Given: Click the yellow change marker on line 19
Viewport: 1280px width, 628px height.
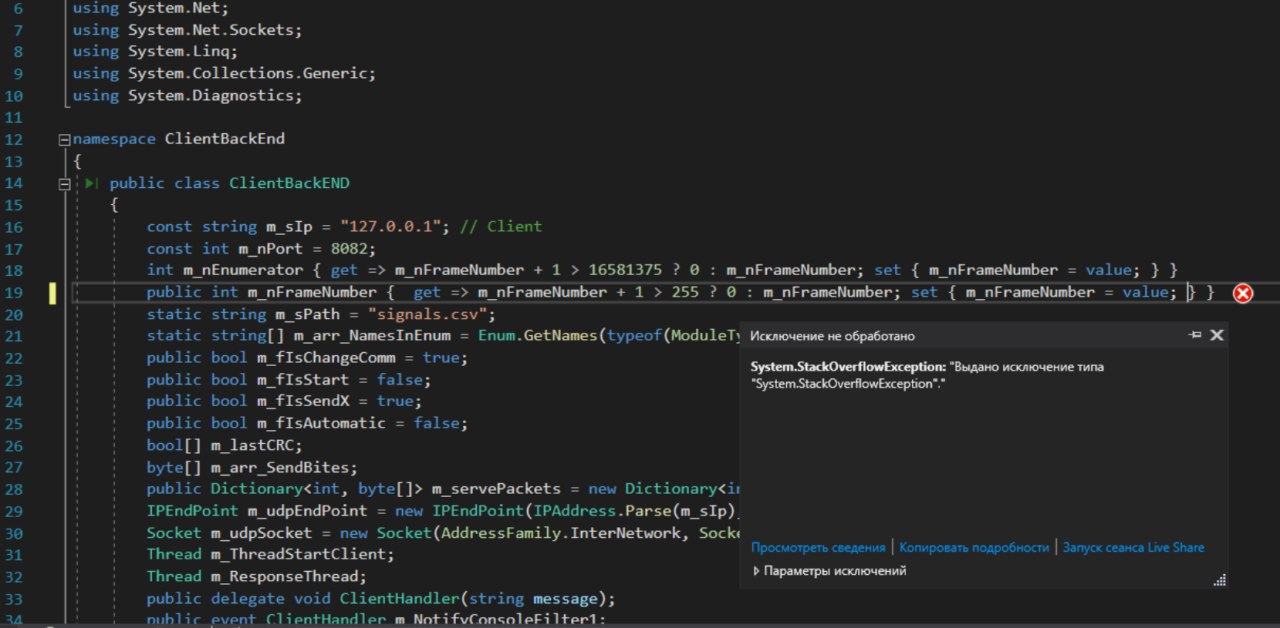Looking at the screenshot, I should 53,293.
